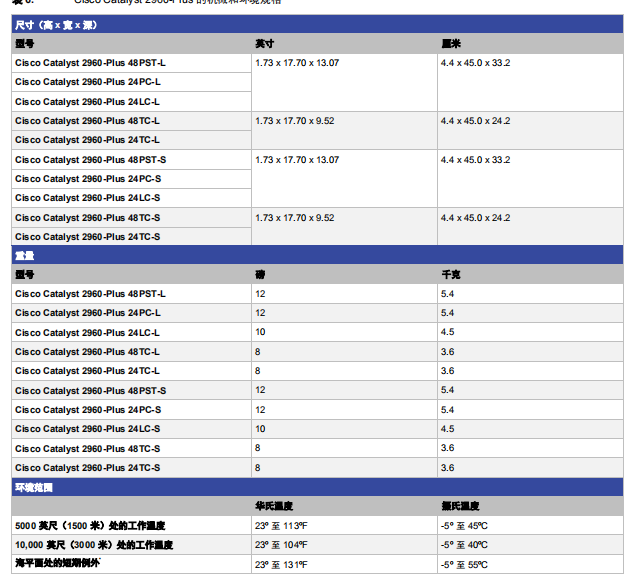Select the 千克 column header
Image resolution: width=628 pixels, height=580 pixels.
(451, 274)
